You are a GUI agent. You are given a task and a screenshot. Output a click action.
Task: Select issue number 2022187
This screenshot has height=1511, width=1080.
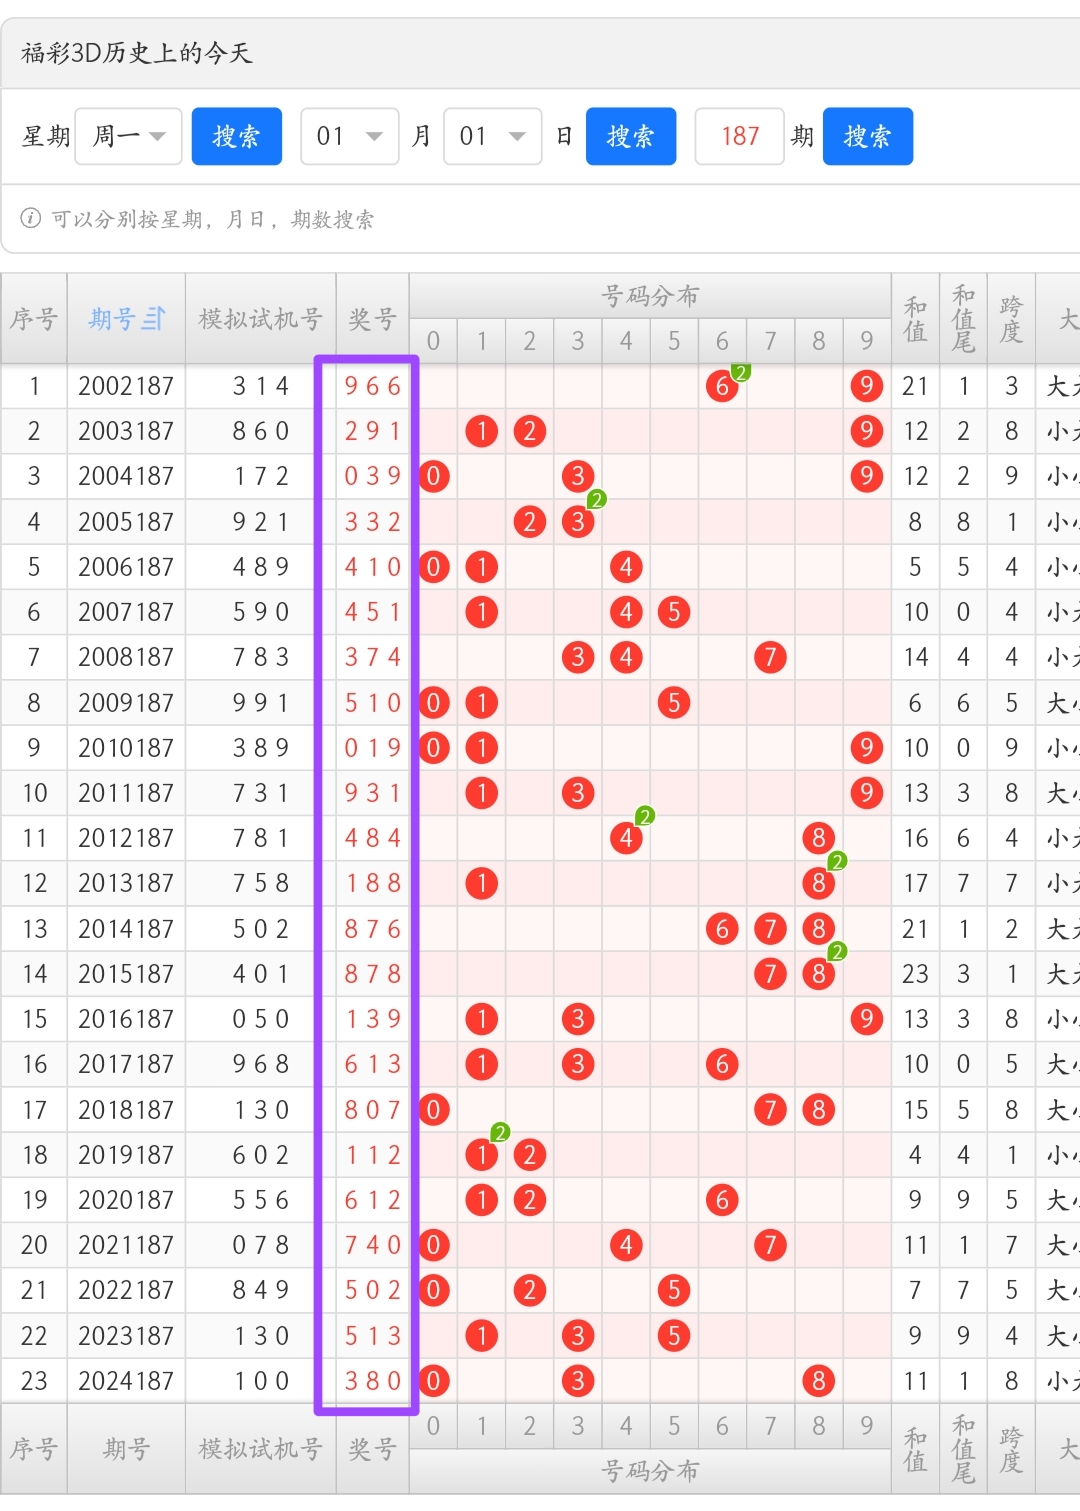126,1290
